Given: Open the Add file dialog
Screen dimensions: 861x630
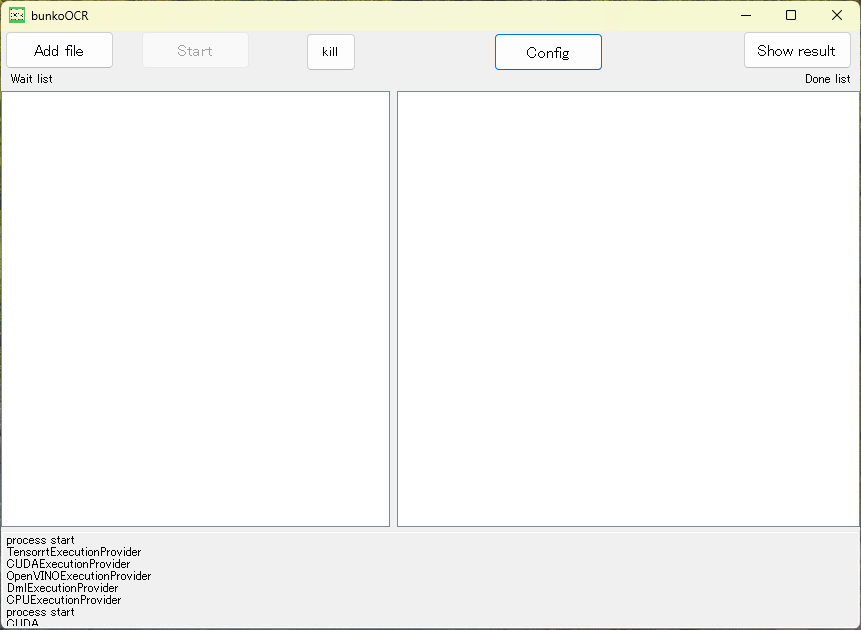Looking at the screenshot, I should click(x=59, y=50).
